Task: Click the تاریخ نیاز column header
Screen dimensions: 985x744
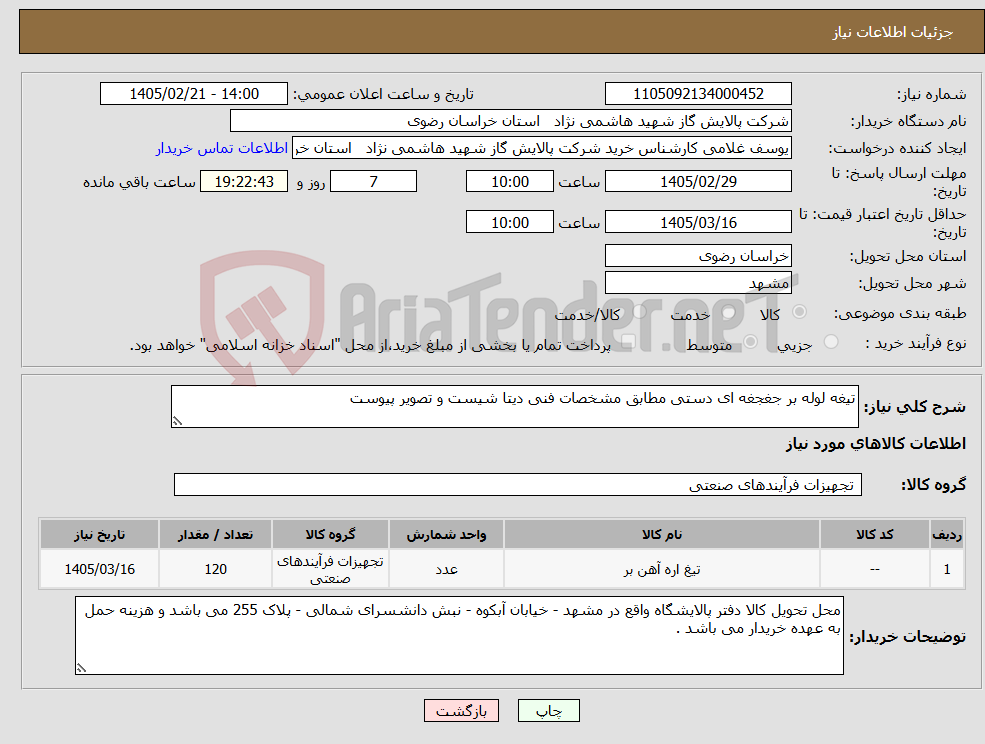Action: pyautogui.click(x=99, y=534)
